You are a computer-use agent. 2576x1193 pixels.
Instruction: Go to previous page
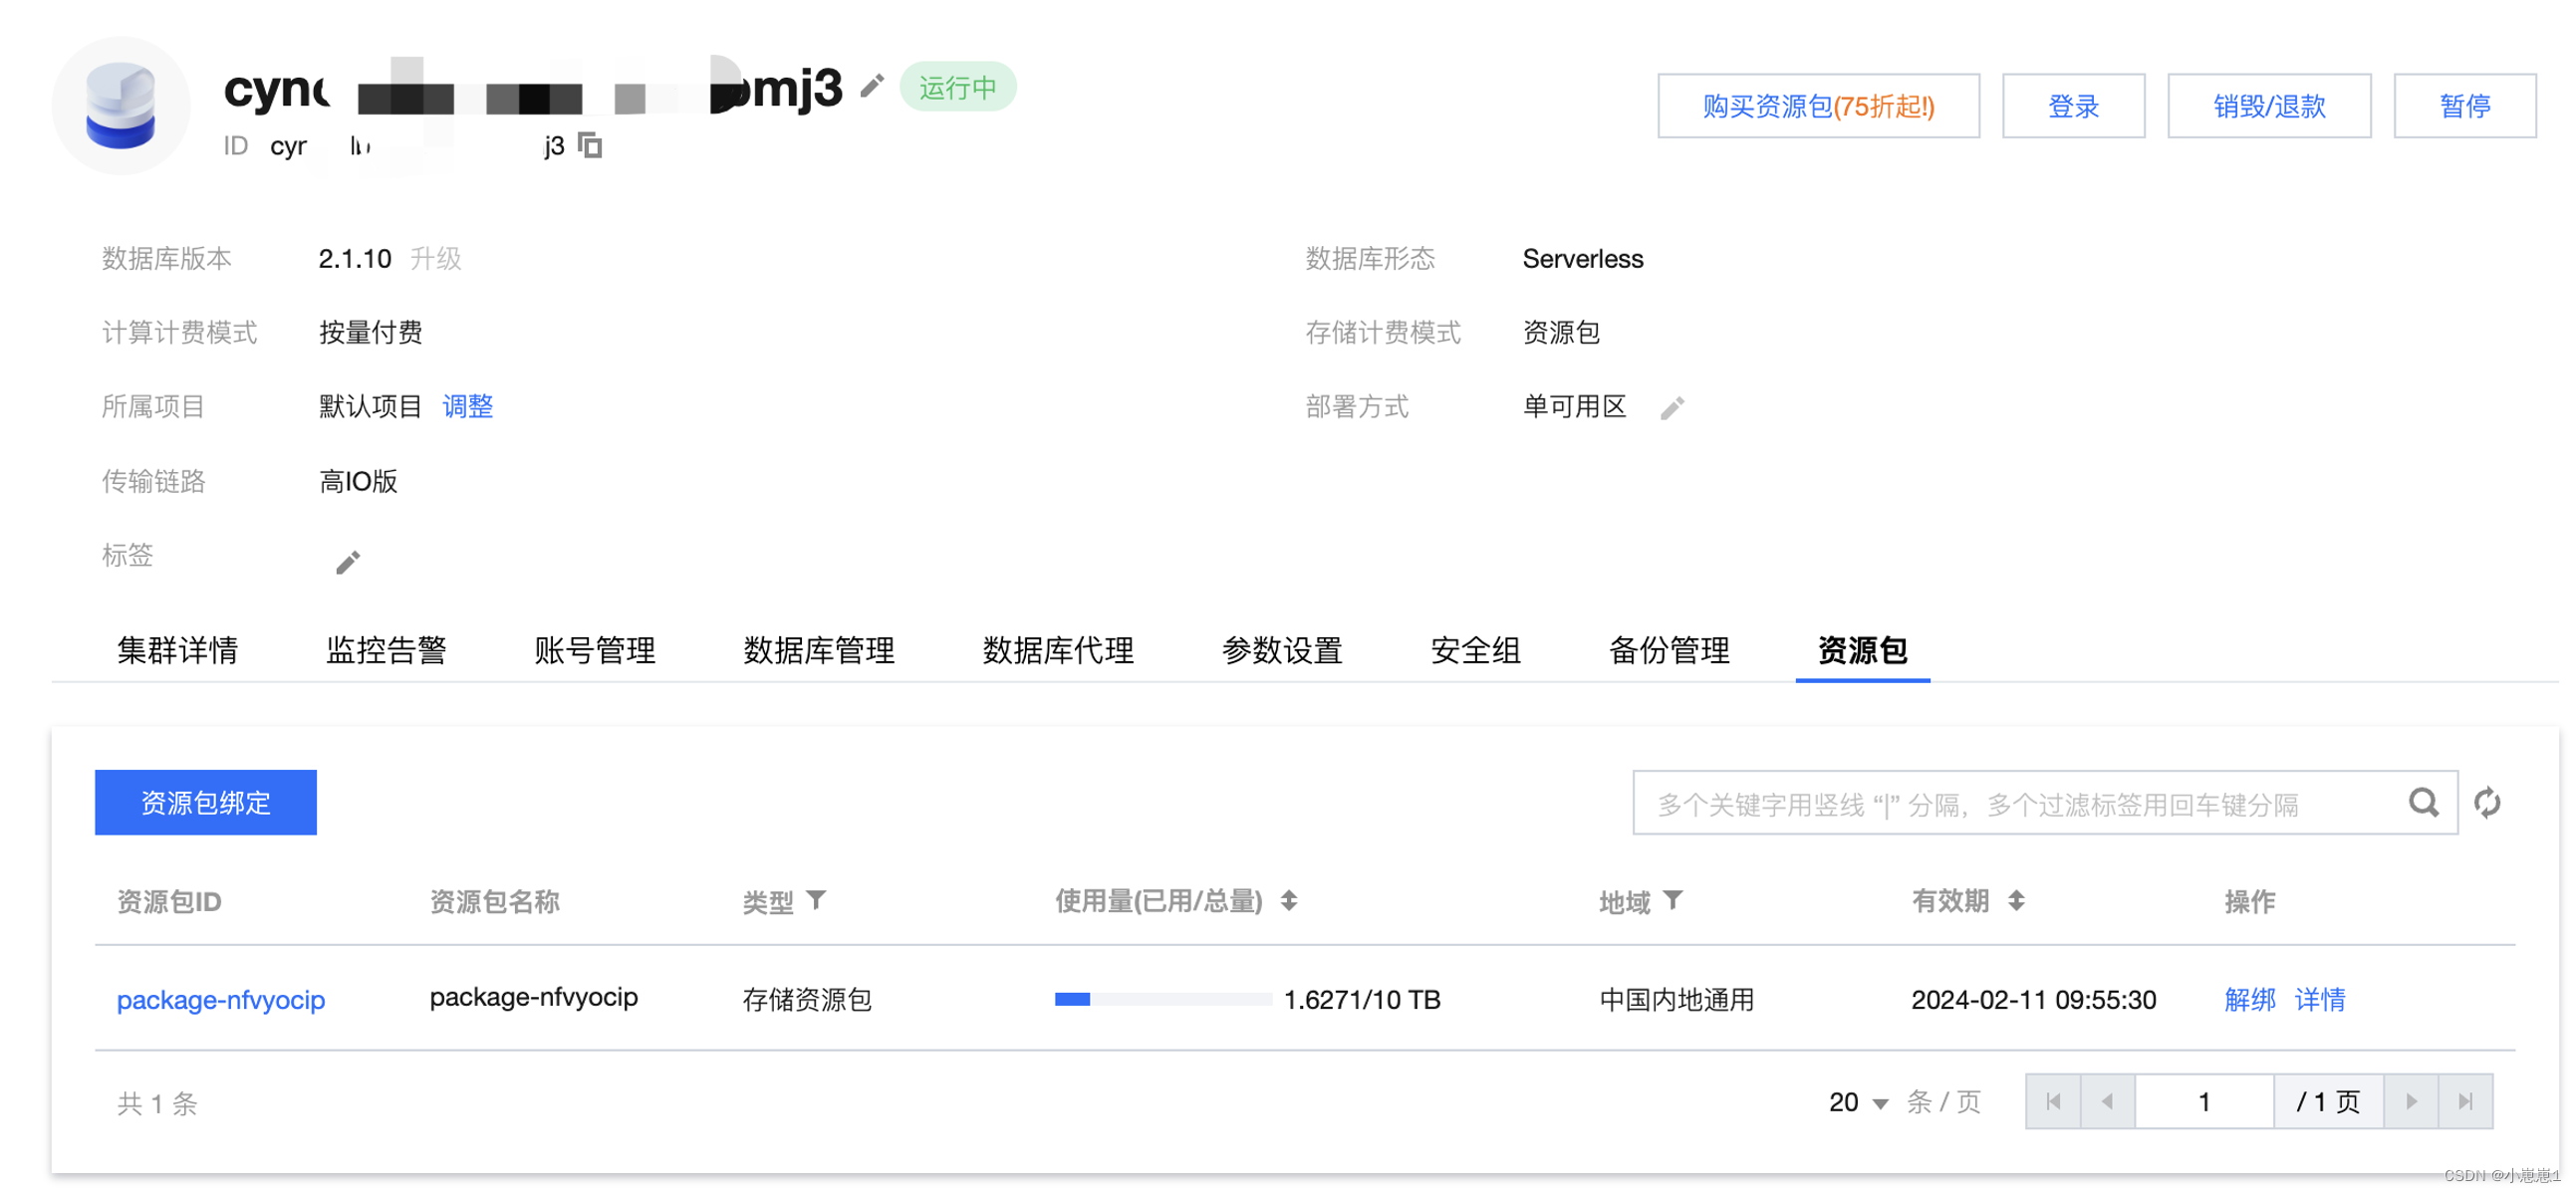click(2107, 1101)
